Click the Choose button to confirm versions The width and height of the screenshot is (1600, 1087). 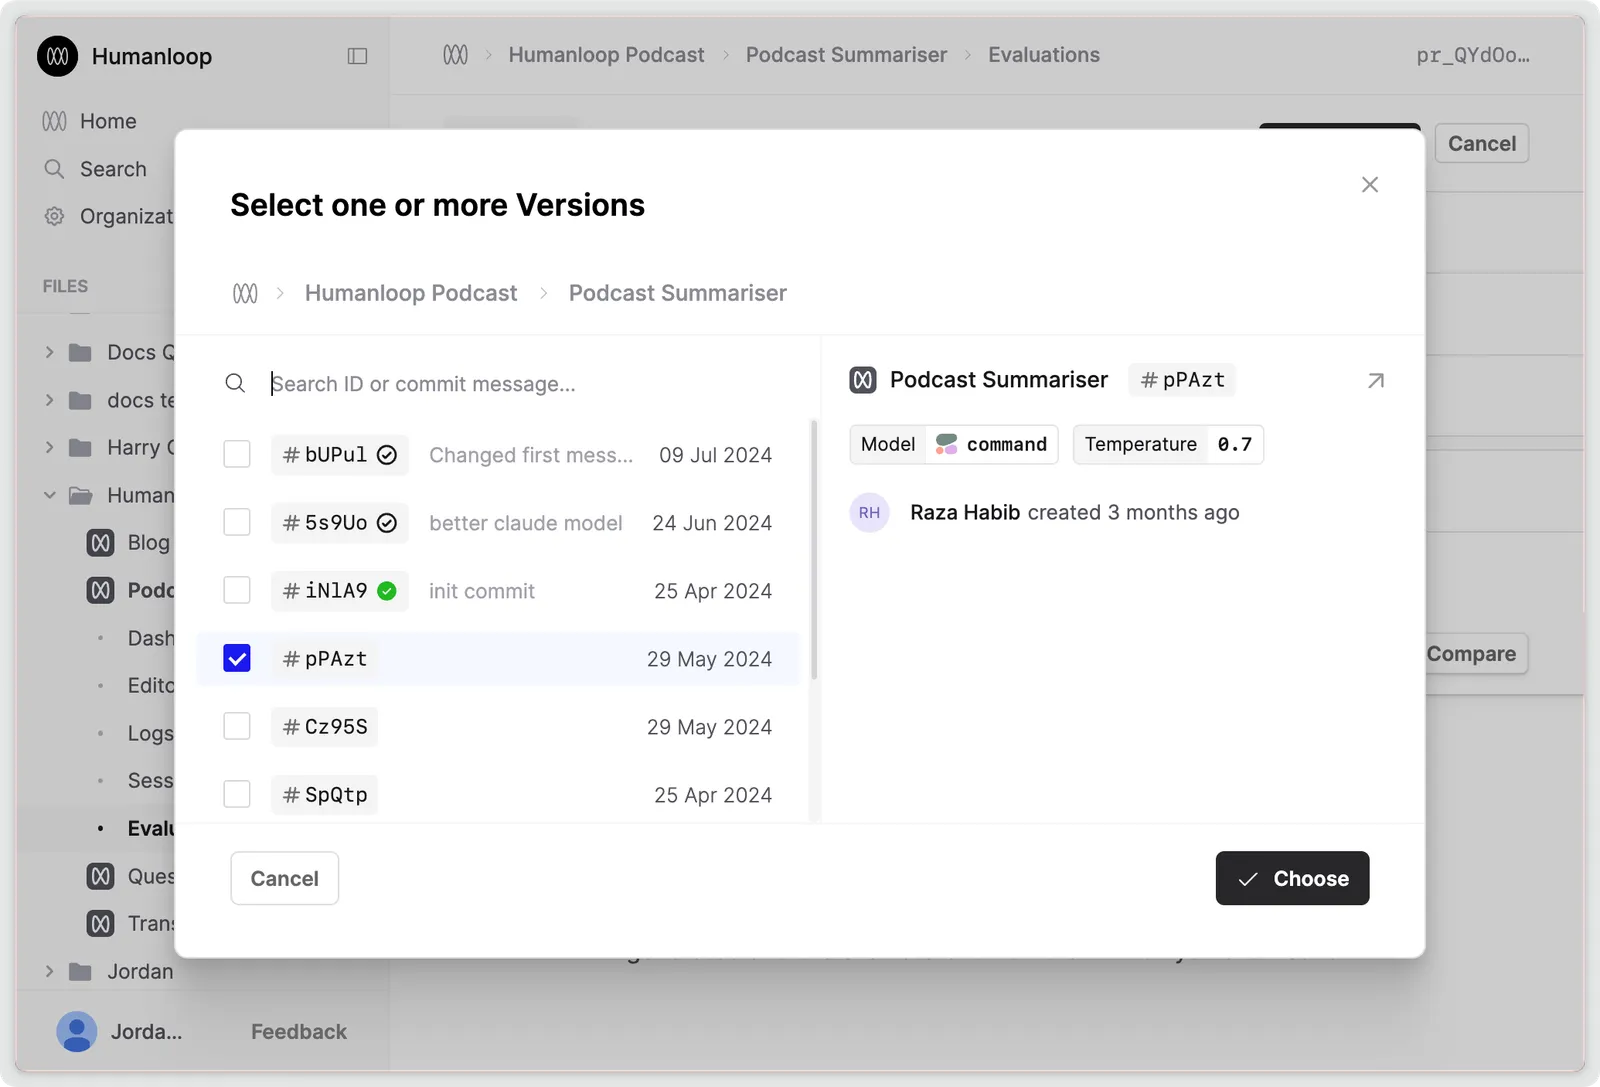(x=1292, y=878)
